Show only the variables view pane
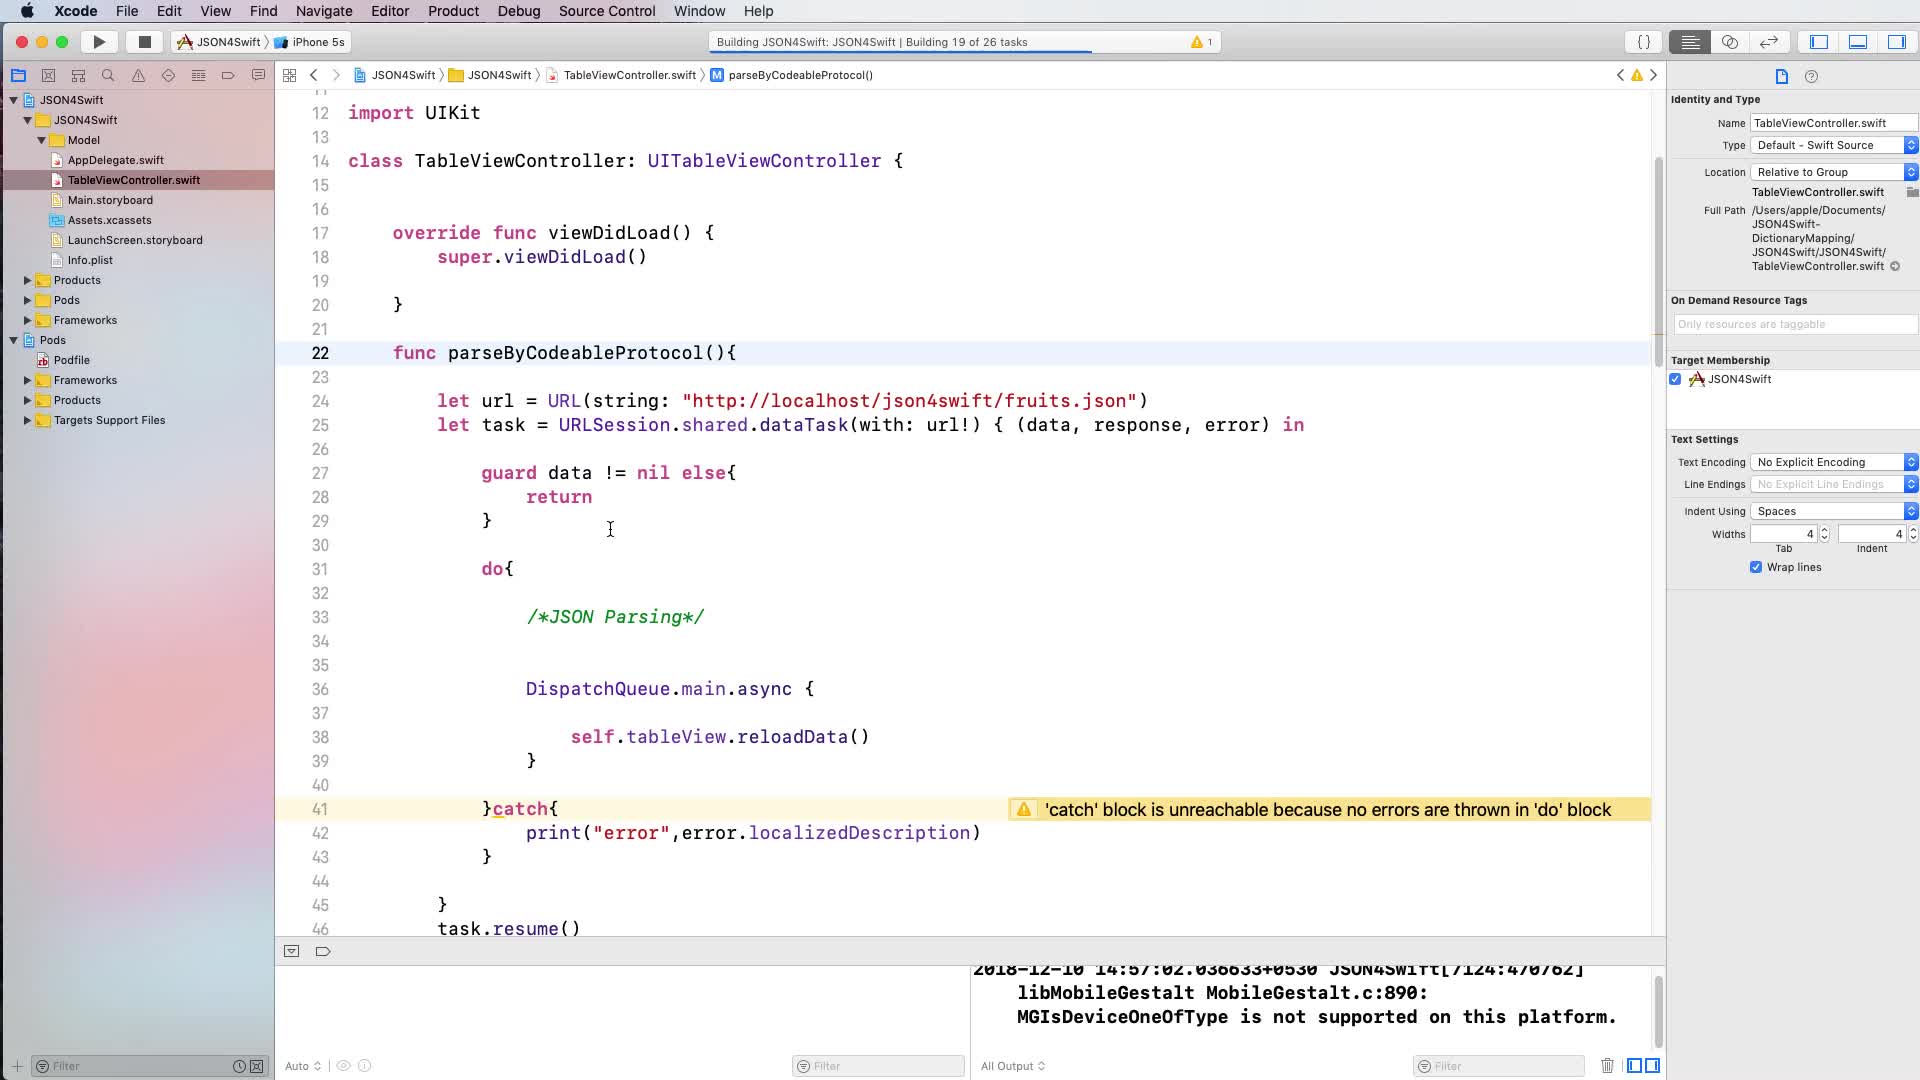The width and height of the screenshot is (1920, 1080). (1635, 1066)
